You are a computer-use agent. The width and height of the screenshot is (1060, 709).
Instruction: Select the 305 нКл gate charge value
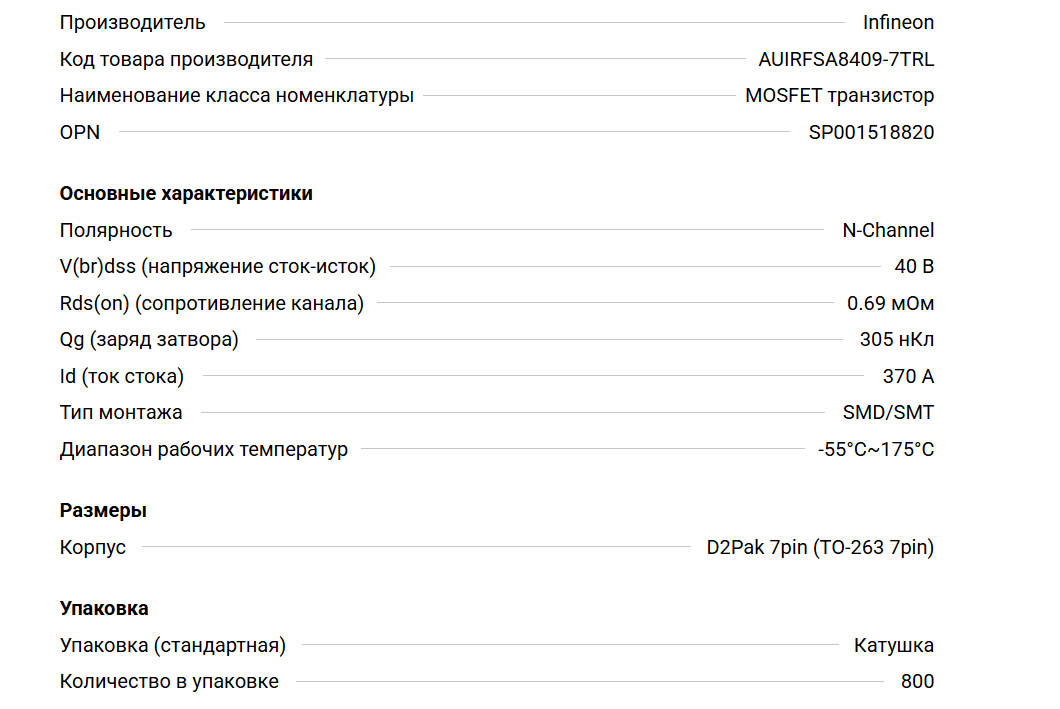click(x=897, y=340)
